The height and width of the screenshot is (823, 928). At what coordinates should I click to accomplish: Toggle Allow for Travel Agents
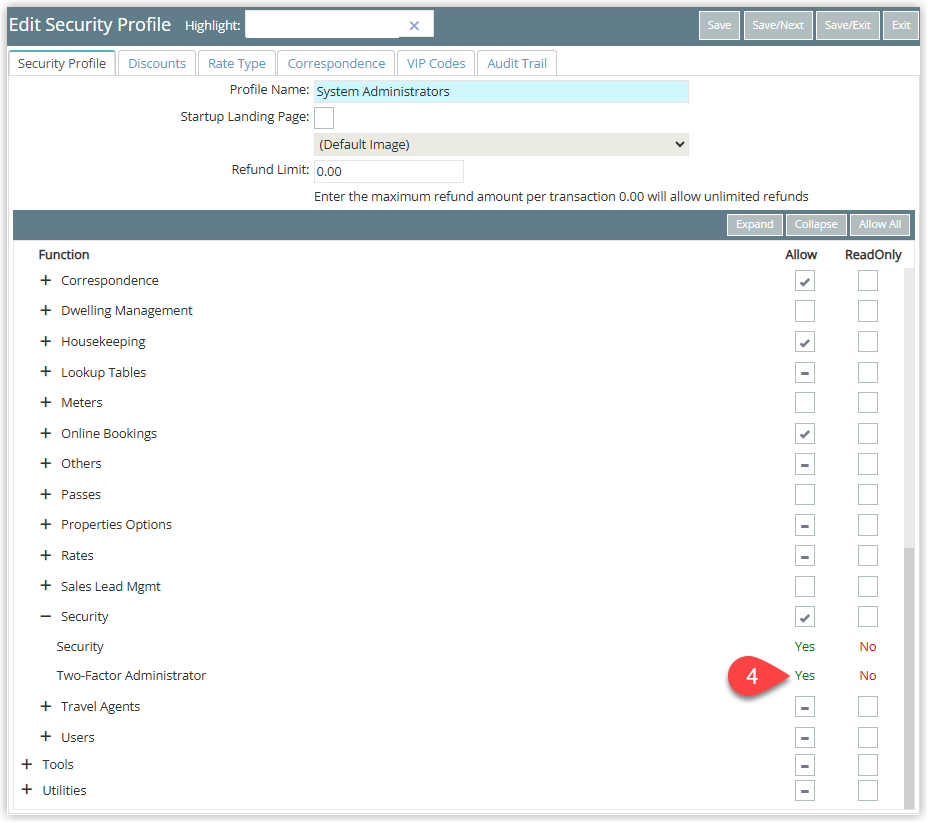[805, 707]
